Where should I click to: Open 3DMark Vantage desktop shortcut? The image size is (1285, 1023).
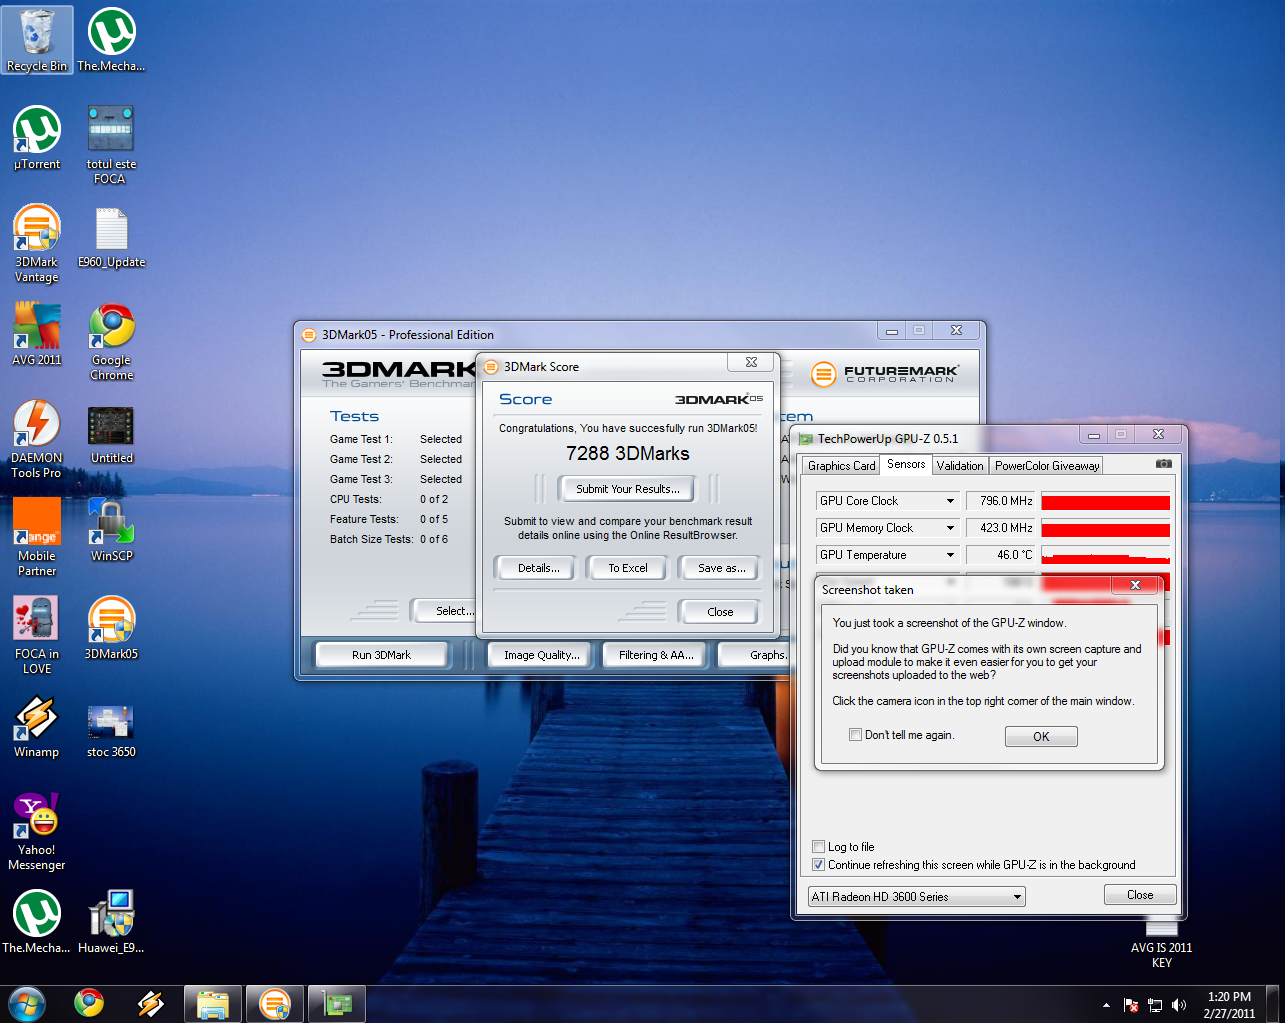click(x=37, y=243)
